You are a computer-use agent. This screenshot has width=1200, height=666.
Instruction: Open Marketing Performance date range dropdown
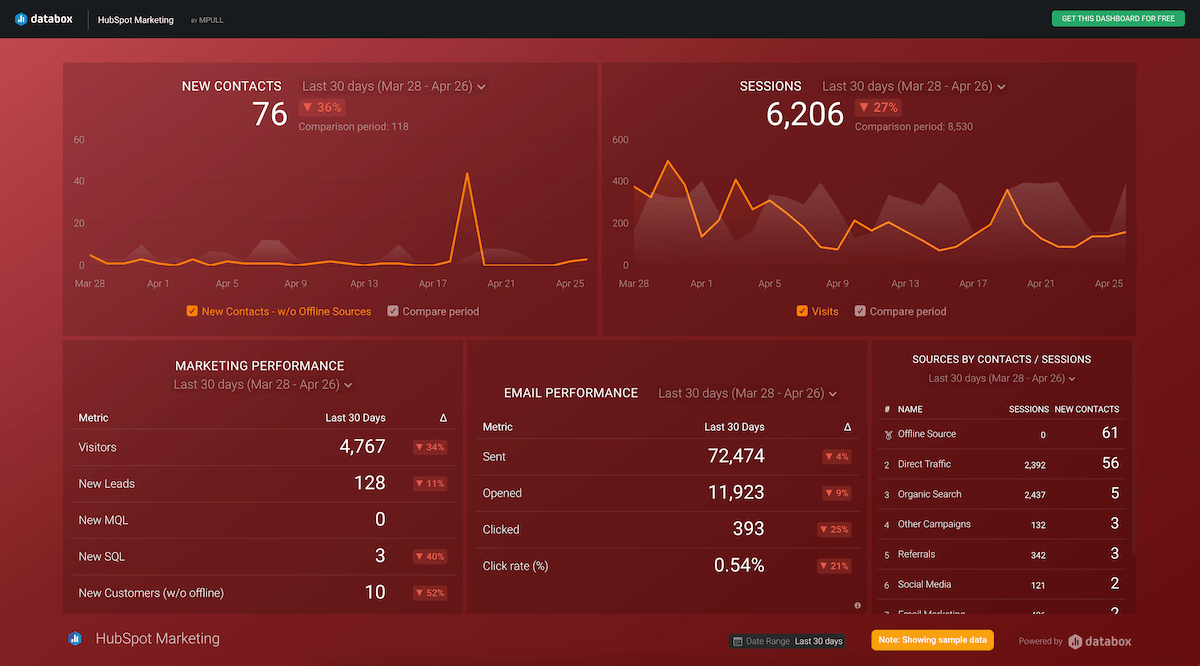[263, 384]
